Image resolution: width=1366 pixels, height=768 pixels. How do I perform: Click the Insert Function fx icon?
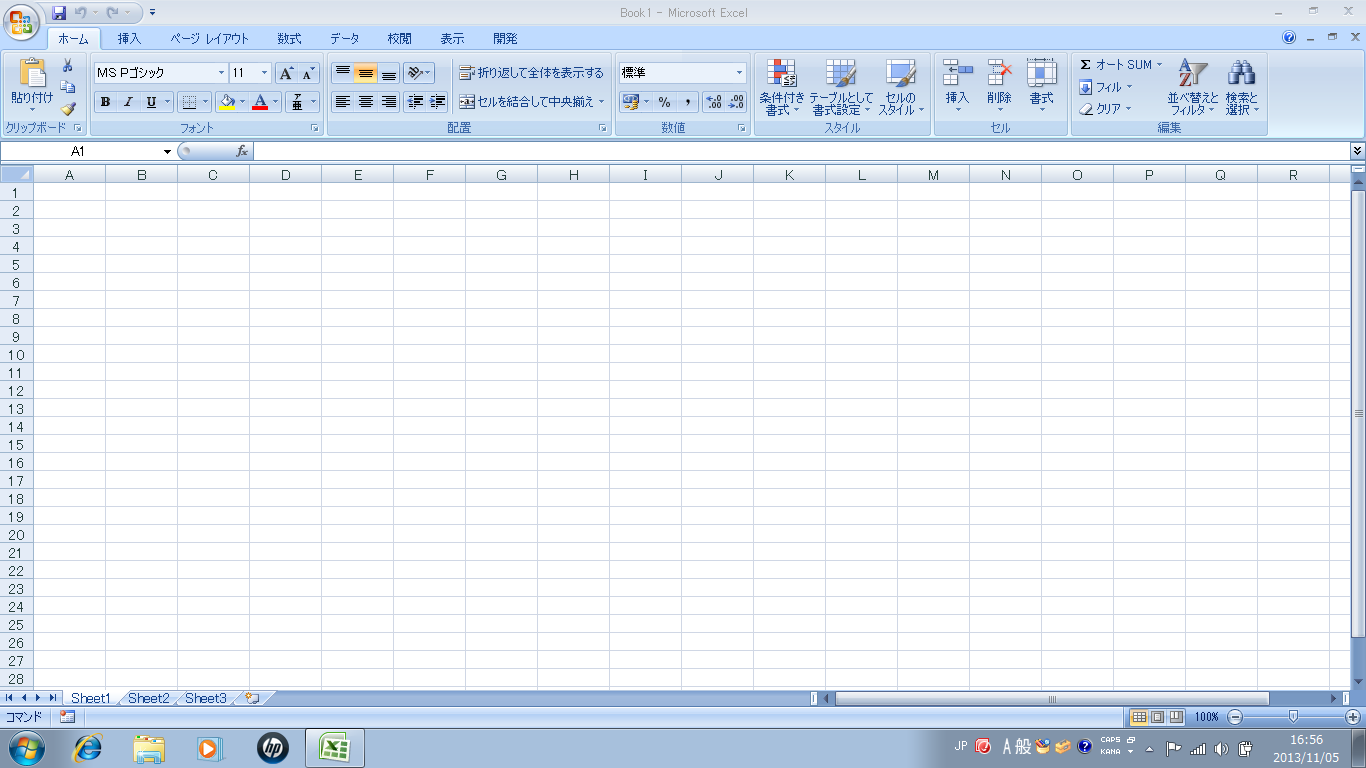(x=241, y=151)
